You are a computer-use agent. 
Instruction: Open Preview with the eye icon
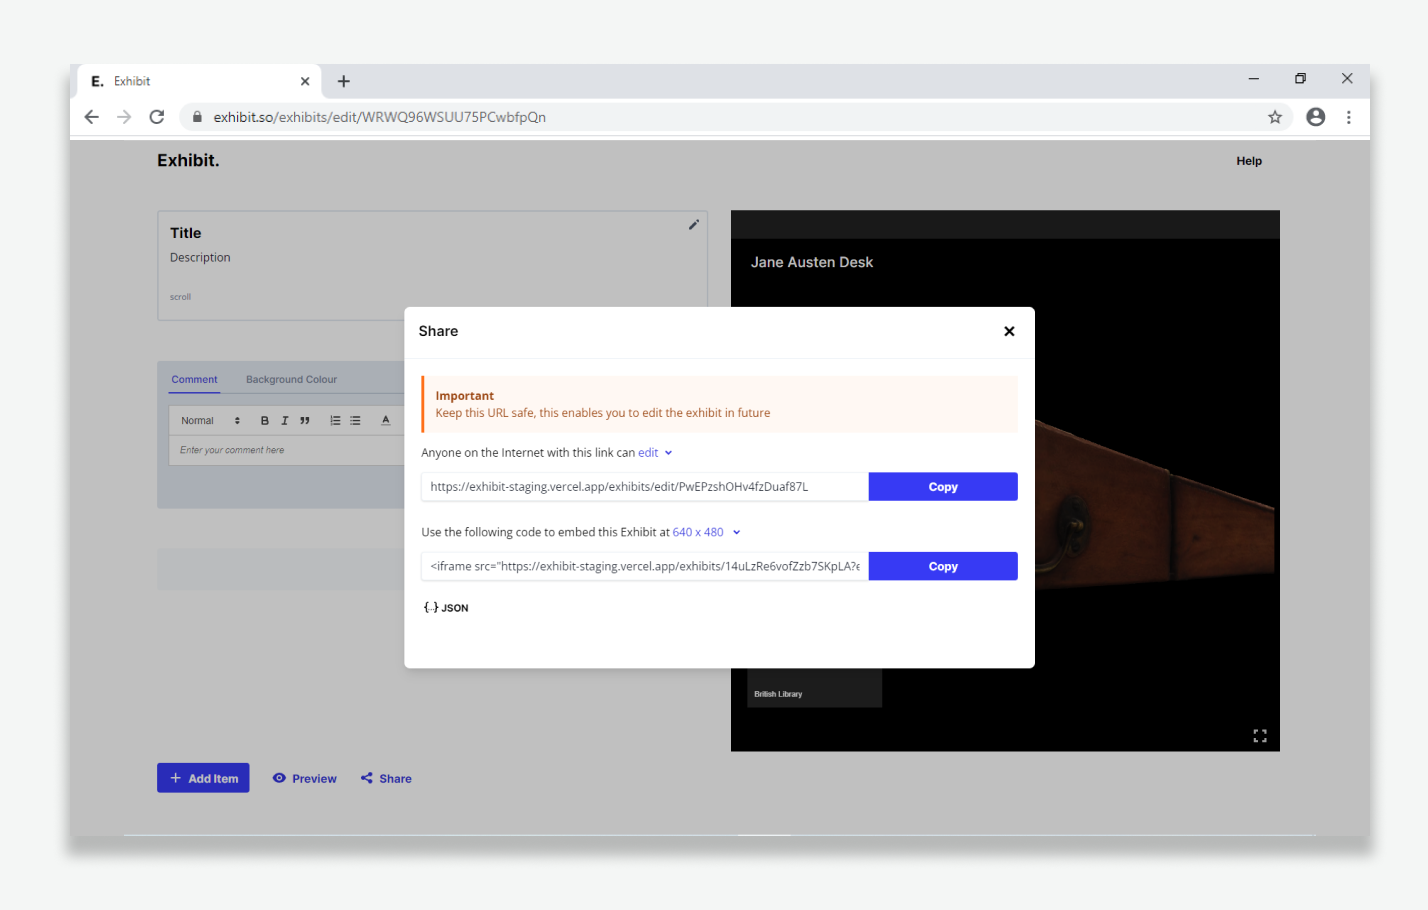305,778
